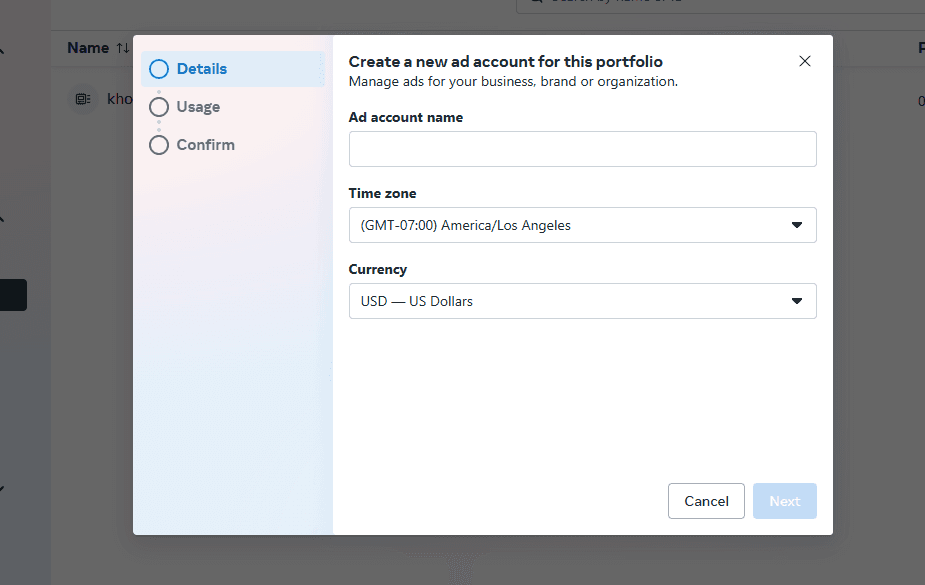Click the Cancel button
This screenshot has width=925, height=585.
706,501
